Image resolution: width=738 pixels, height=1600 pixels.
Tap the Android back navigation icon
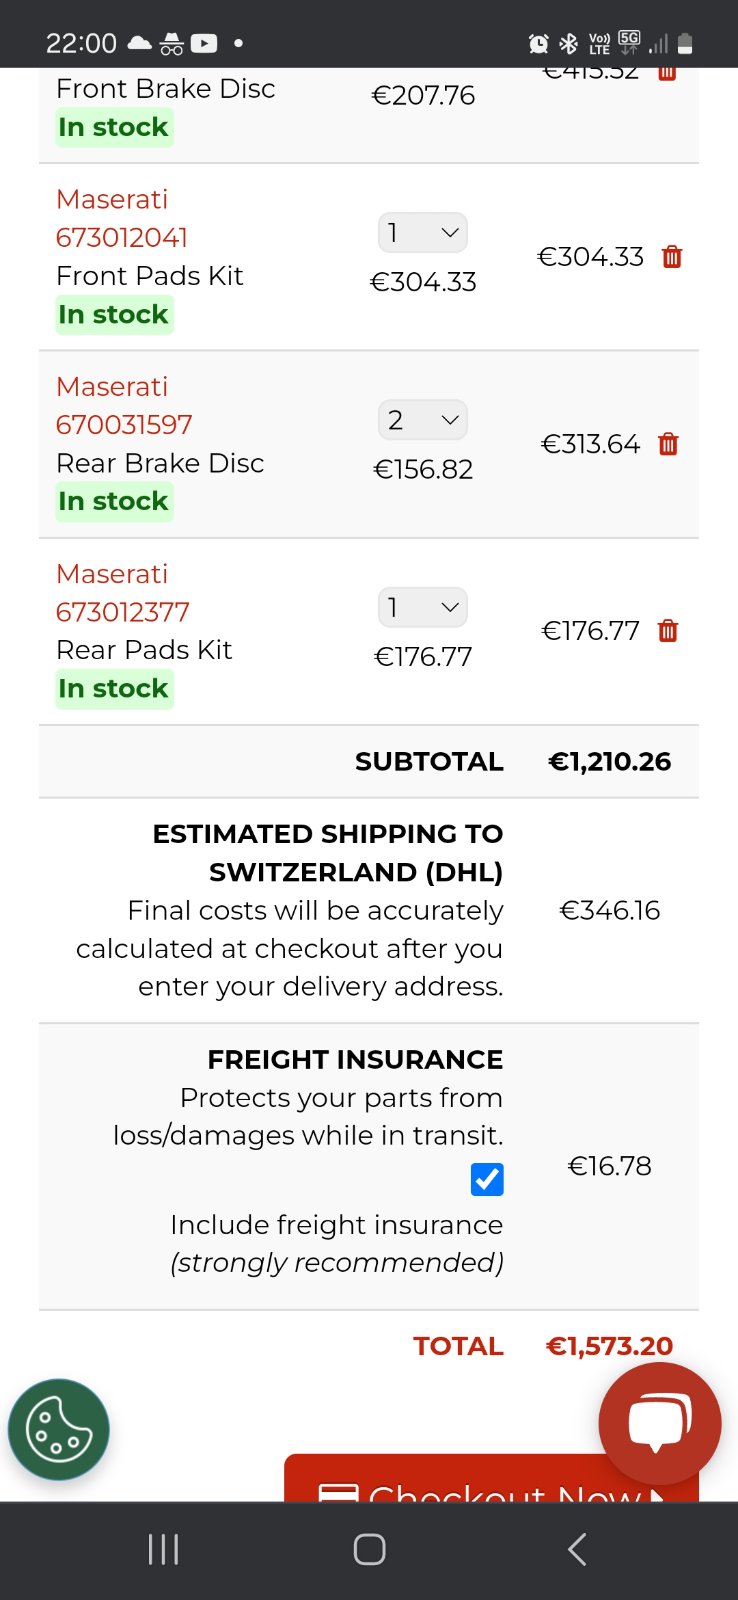click(577, 1549)
